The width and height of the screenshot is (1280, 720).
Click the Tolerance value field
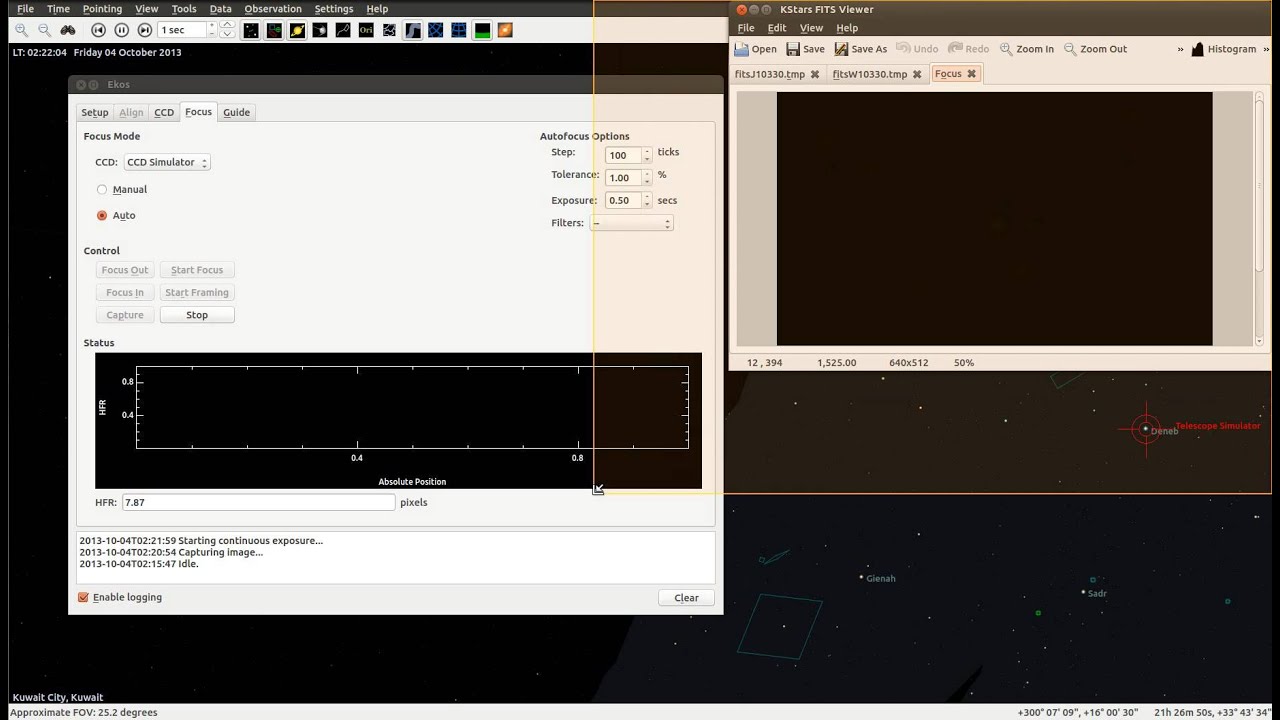pos(623,178)
